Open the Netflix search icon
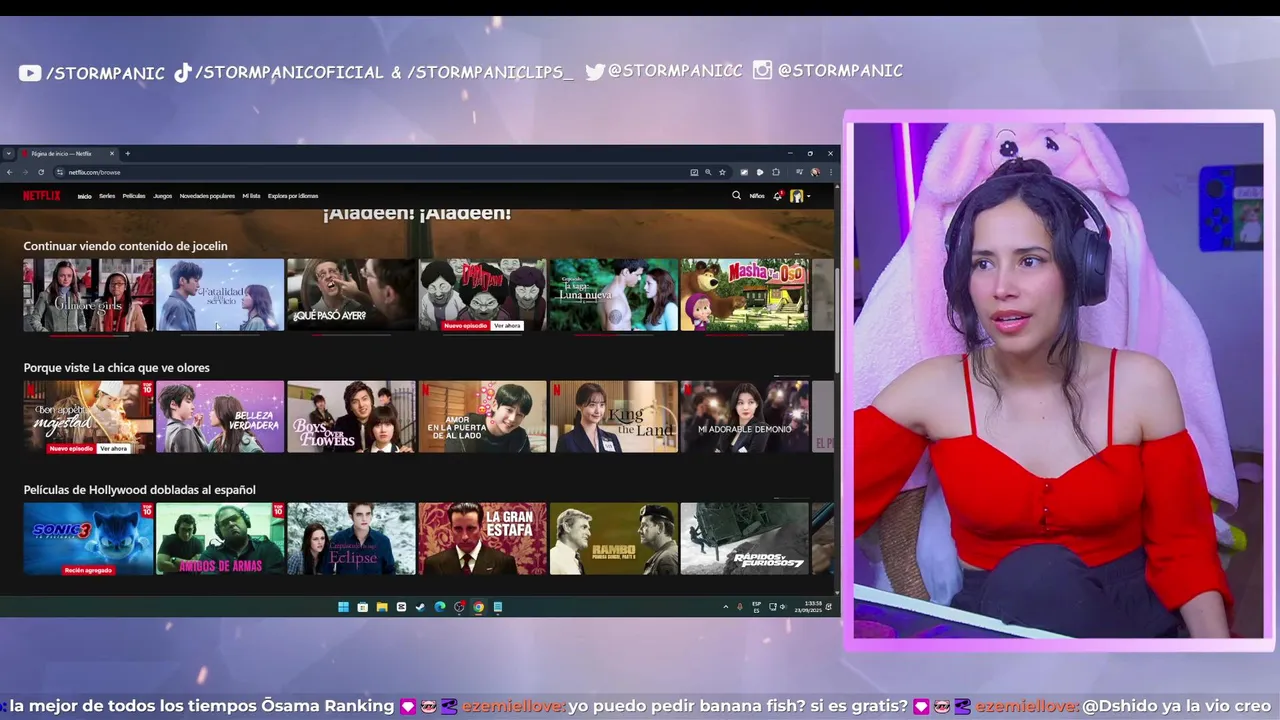The image size is (1280, 720). pos(736,196)
